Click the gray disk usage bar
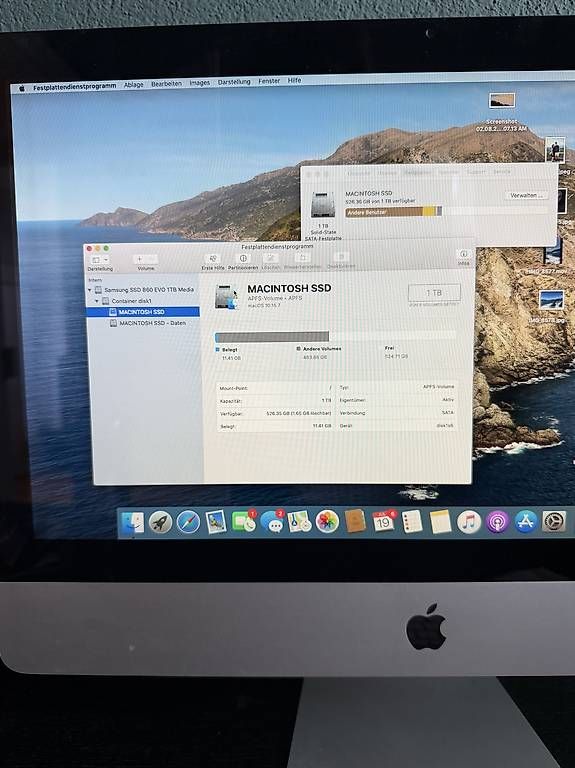575x768 pixels. pyautogui.click(x=272, y=336)
